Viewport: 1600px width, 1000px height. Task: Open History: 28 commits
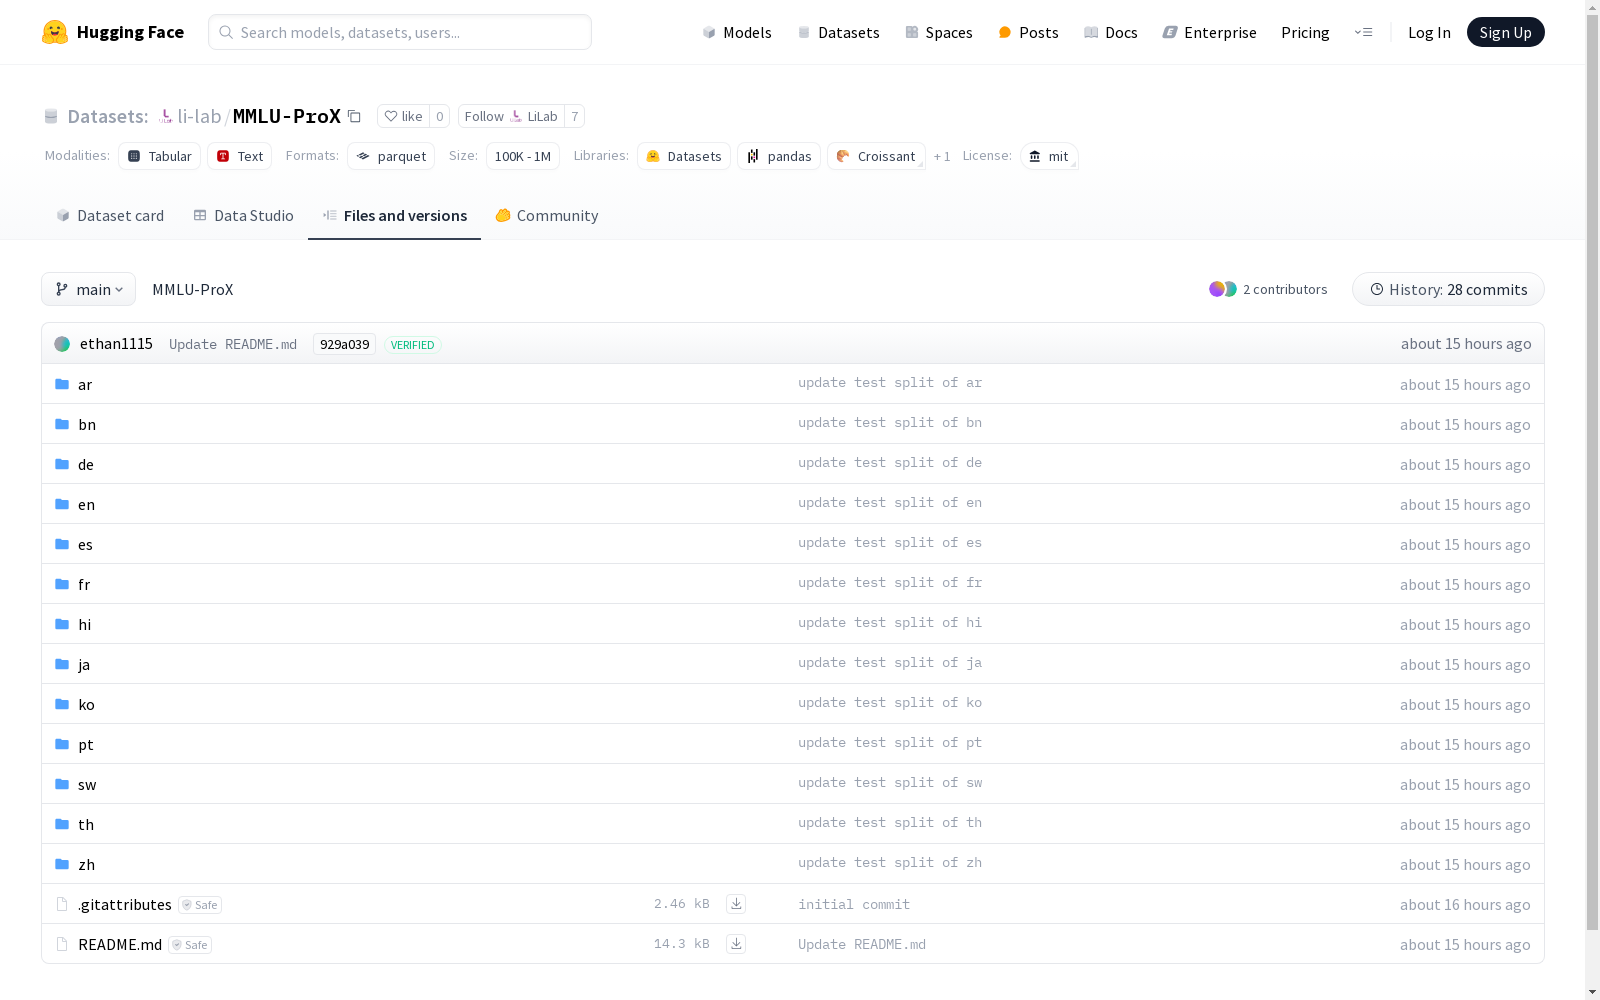pyautogui.click(x=1448, y=289)
